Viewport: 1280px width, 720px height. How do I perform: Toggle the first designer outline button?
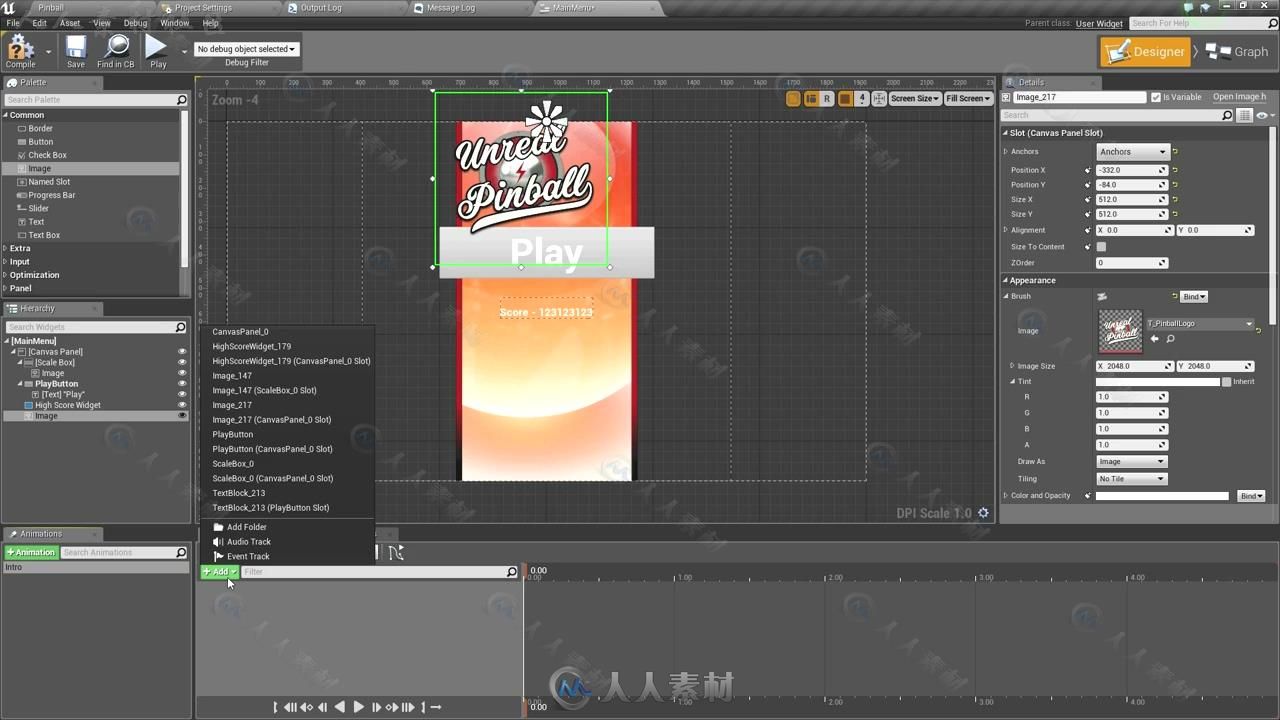point(793,99)
